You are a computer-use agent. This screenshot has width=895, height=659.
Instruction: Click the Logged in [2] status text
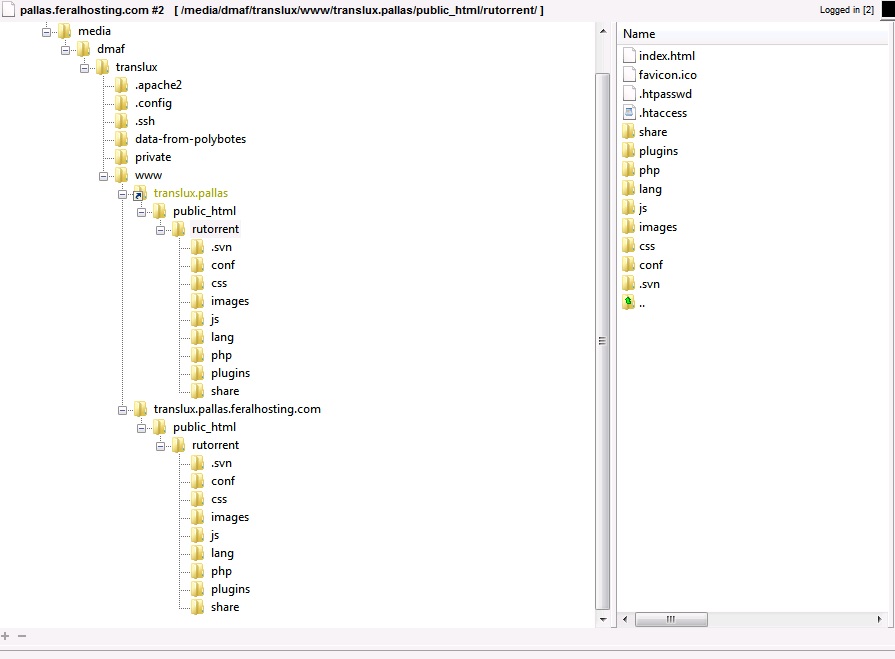click(x=846, y=10)
